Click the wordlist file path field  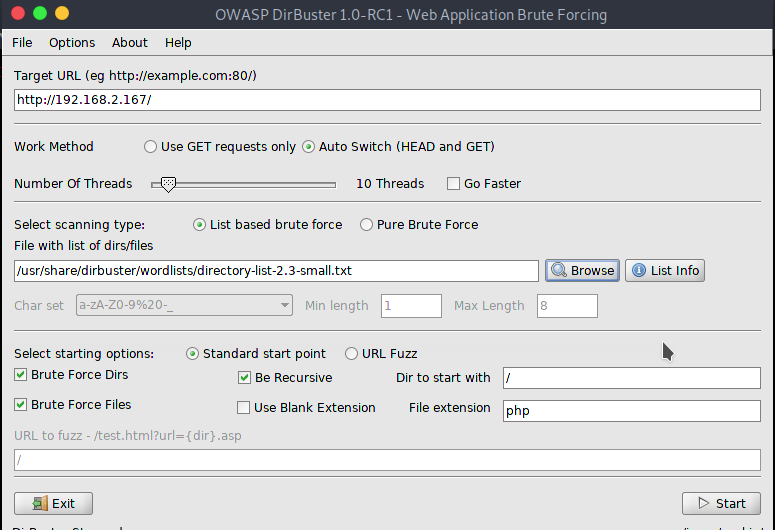click(x=276, y=271)
